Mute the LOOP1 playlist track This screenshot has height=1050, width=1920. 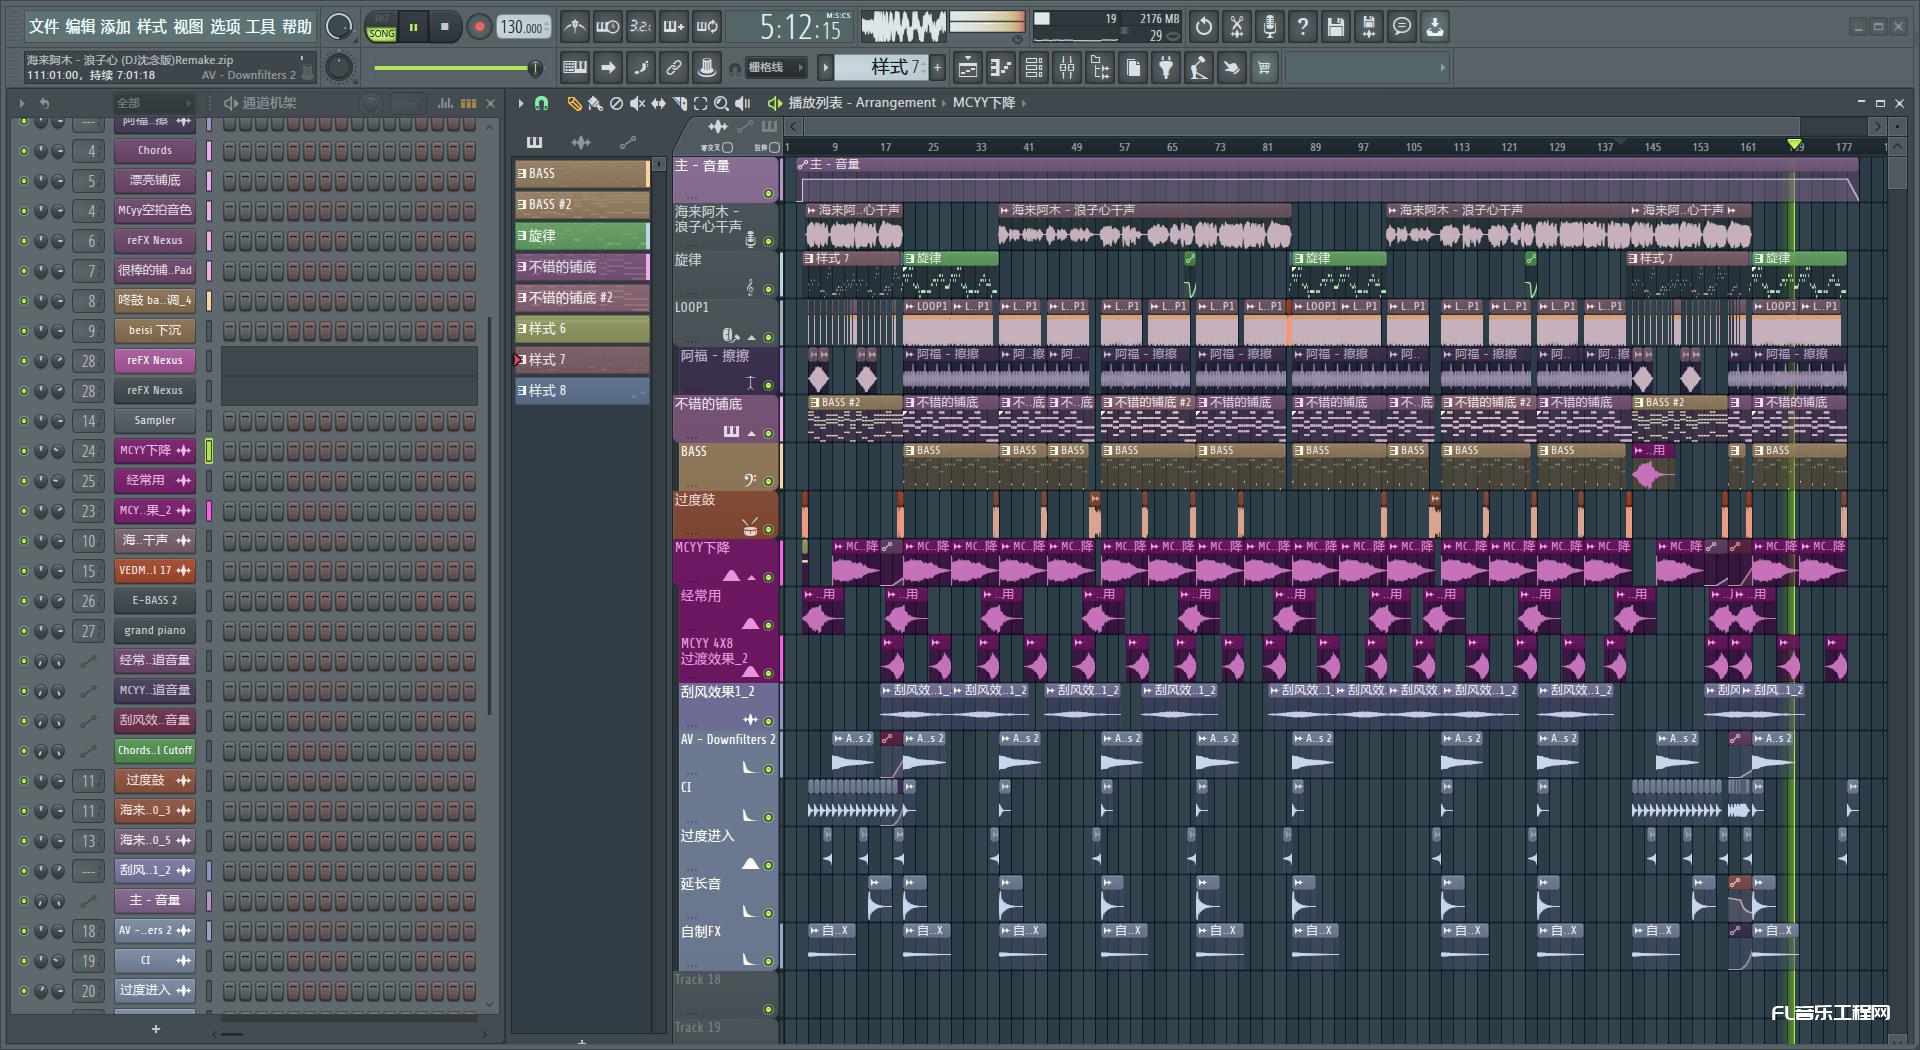pos(768,337)
